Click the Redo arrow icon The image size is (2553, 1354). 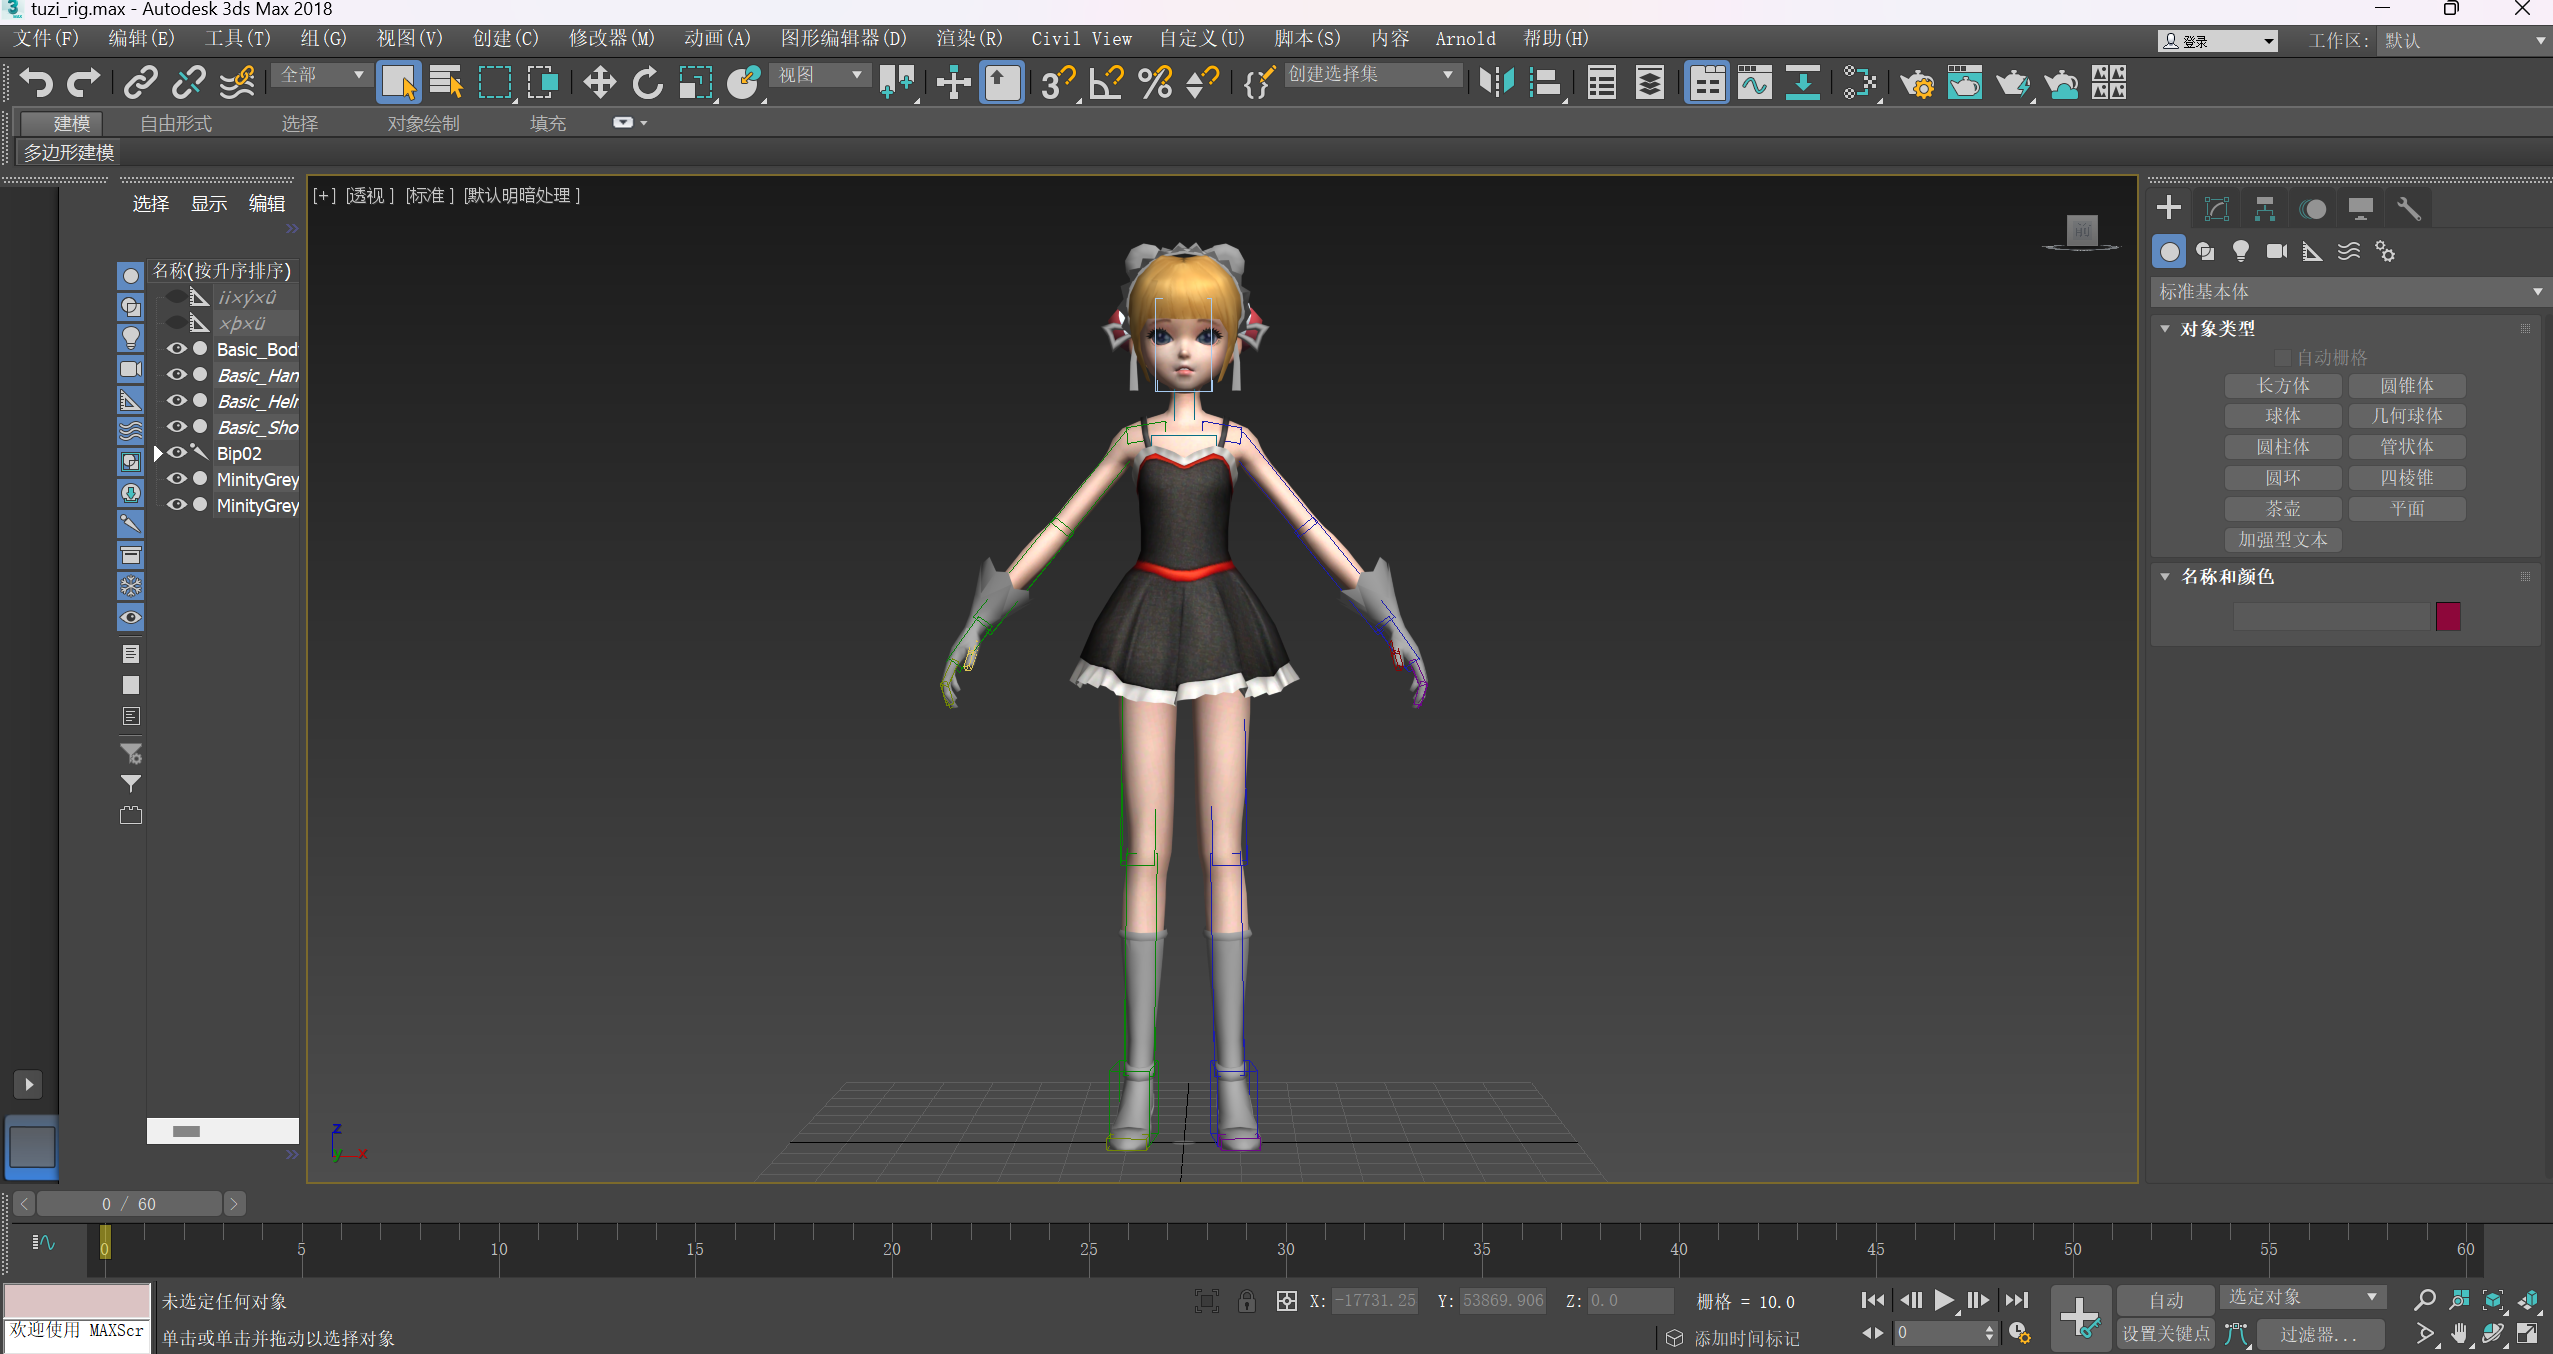tap(84, 83)
